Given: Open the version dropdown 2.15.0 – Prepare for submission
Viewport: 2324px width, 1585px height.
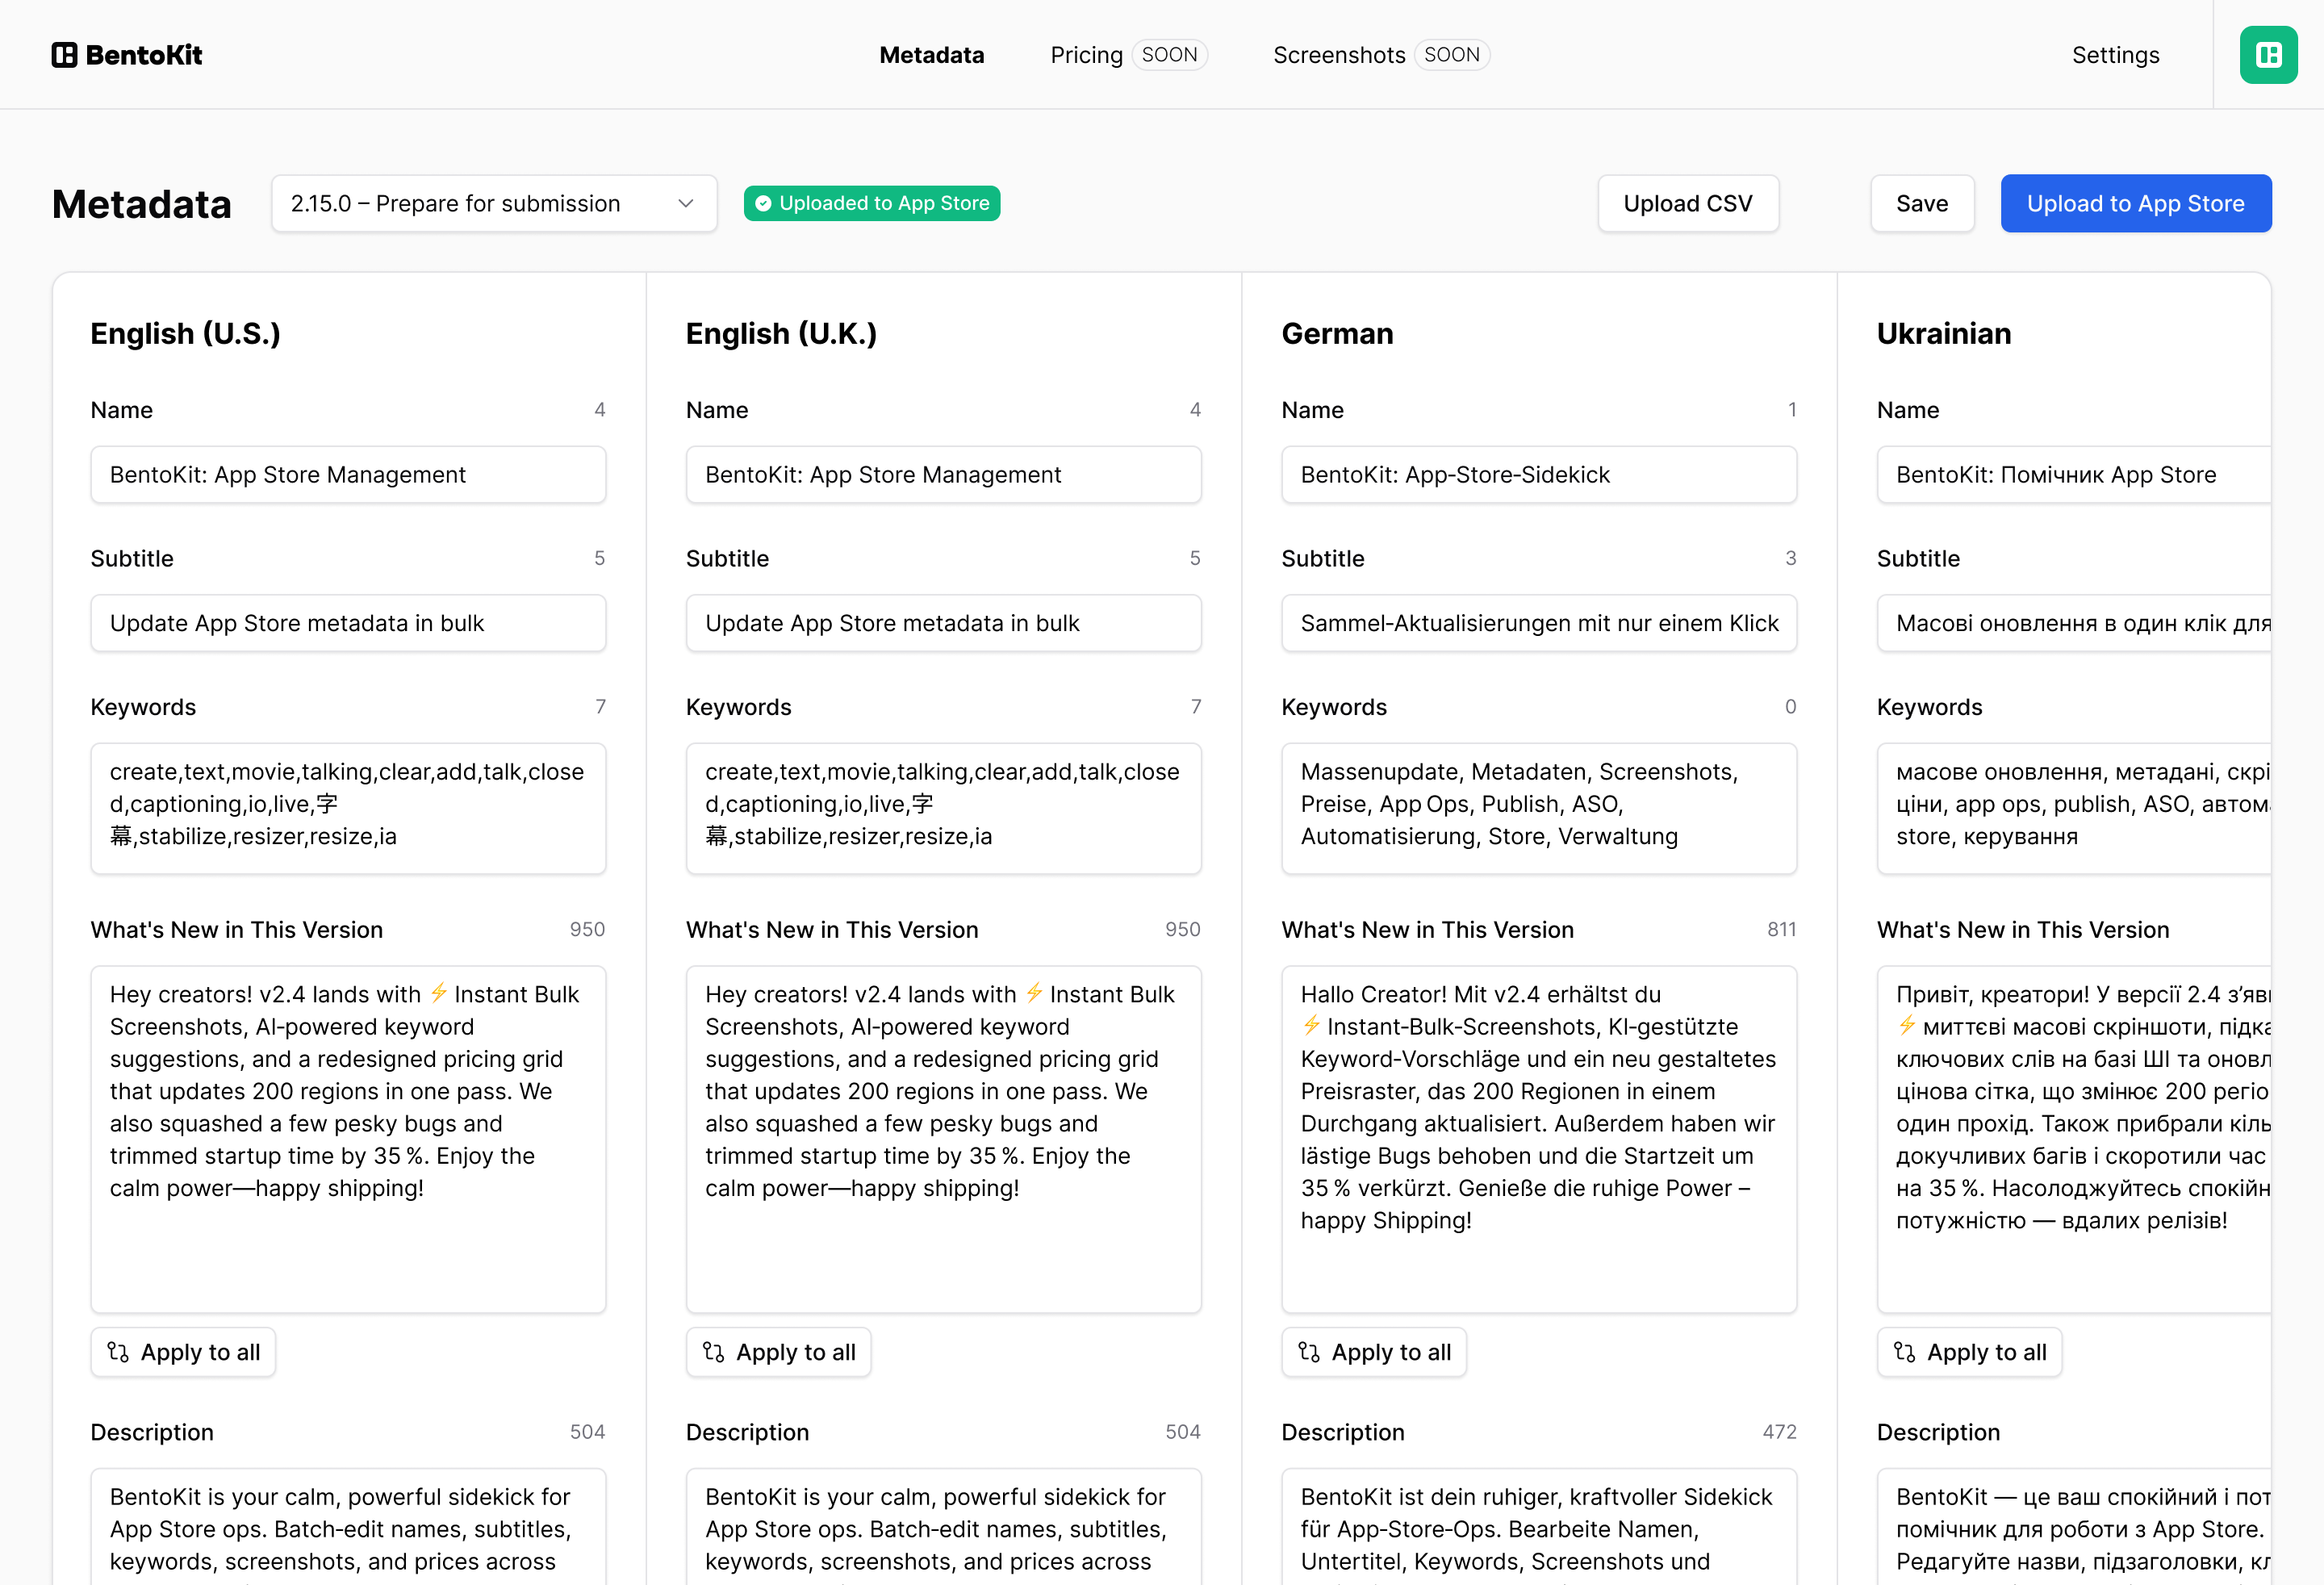Looking at the screenshot, I should (494, 204).
